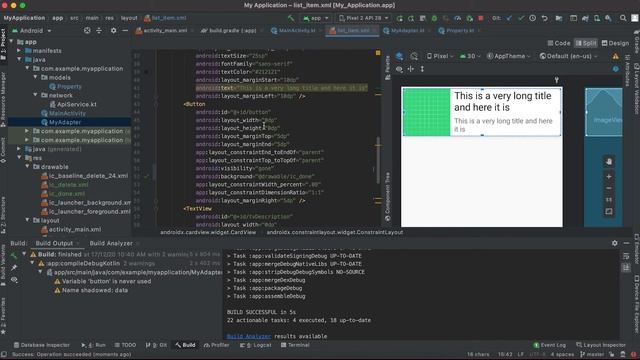Click the Make Project hammer icon
The width and height of the screenshot is (640, 360).
click(x=291, y=18)
